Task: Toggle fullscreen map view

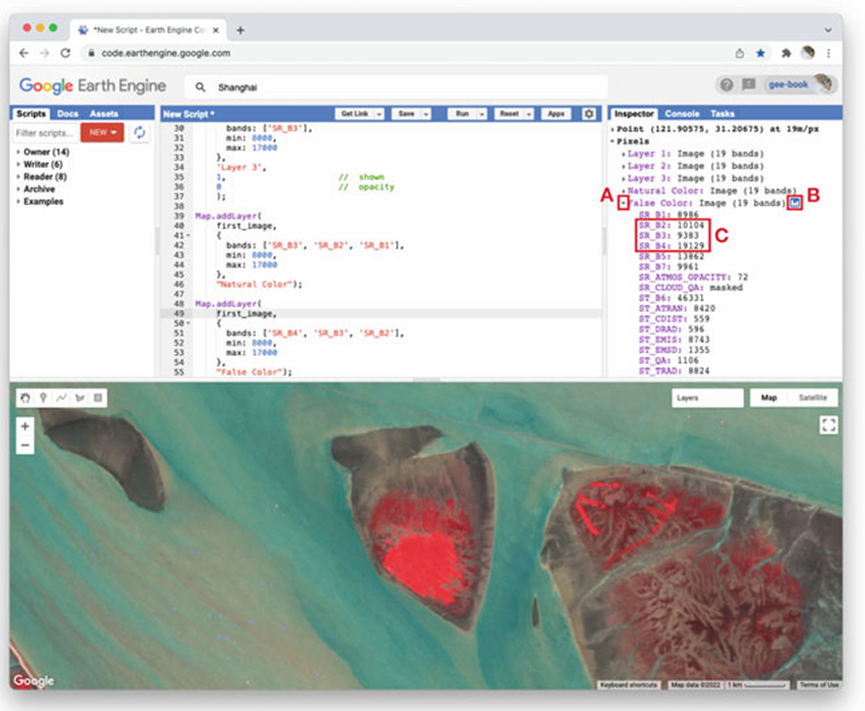Action: [x=829, y=425]
